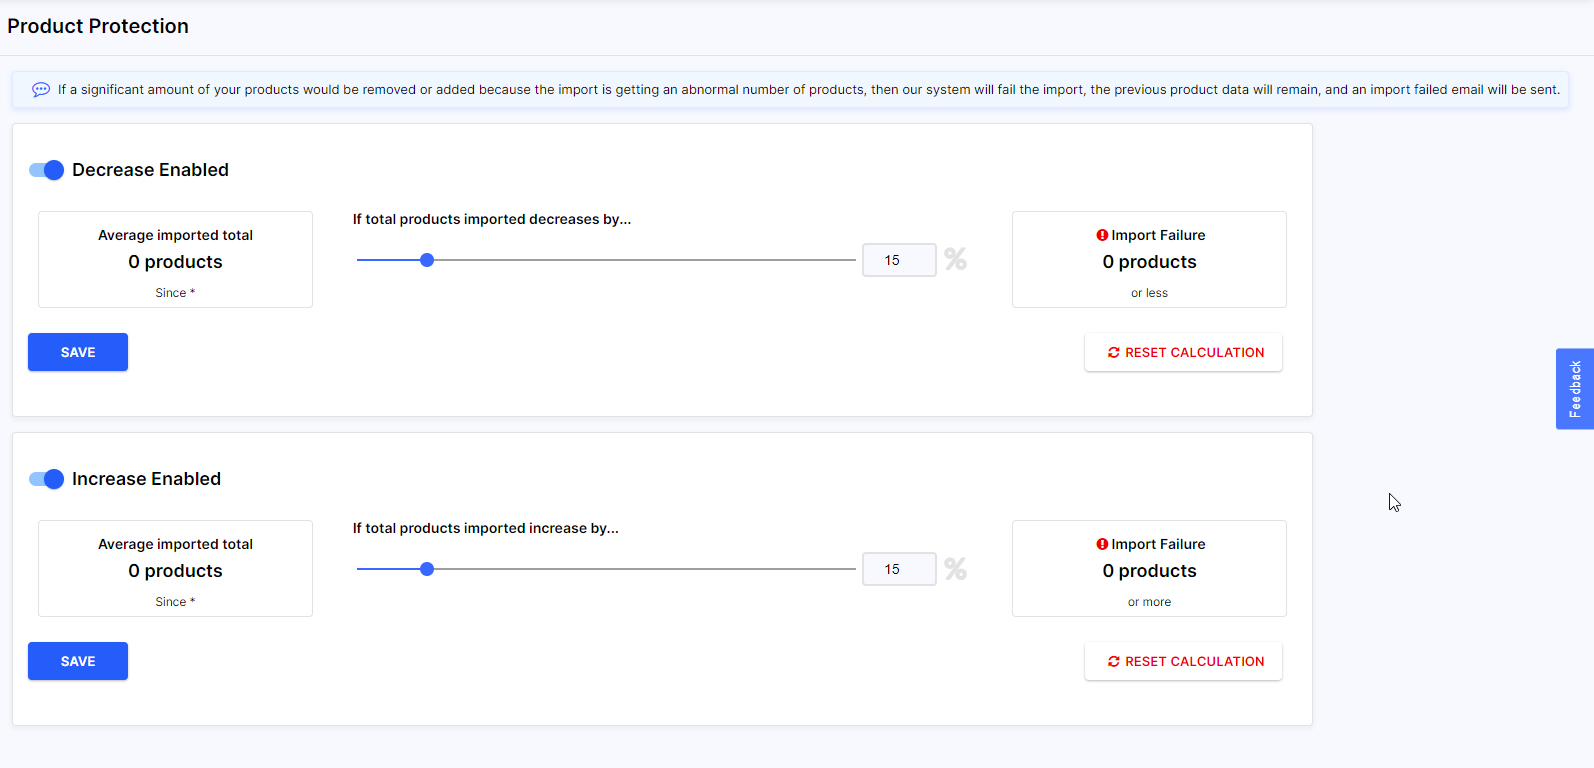Click the Product Protection heading
Image resolution: width=1594 pixels, height=768 pixels.
tap(98, 26)
